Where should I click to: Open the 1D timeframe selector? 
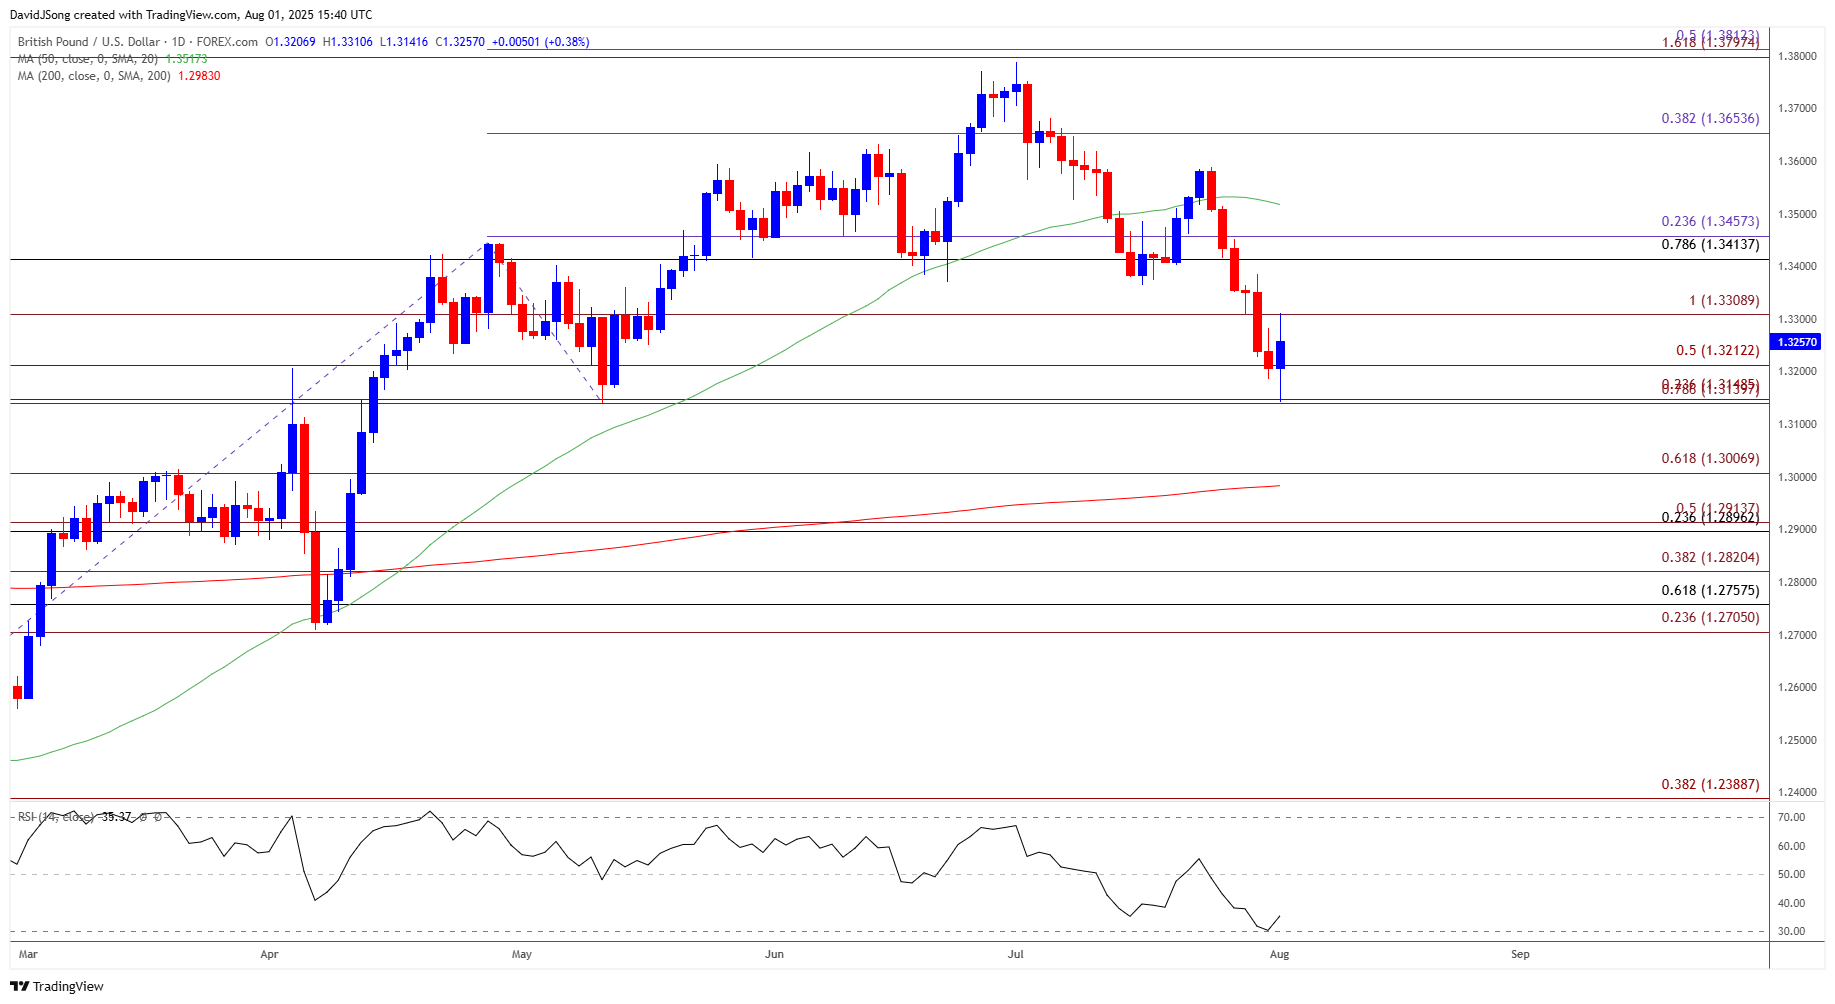pos(178,42)
